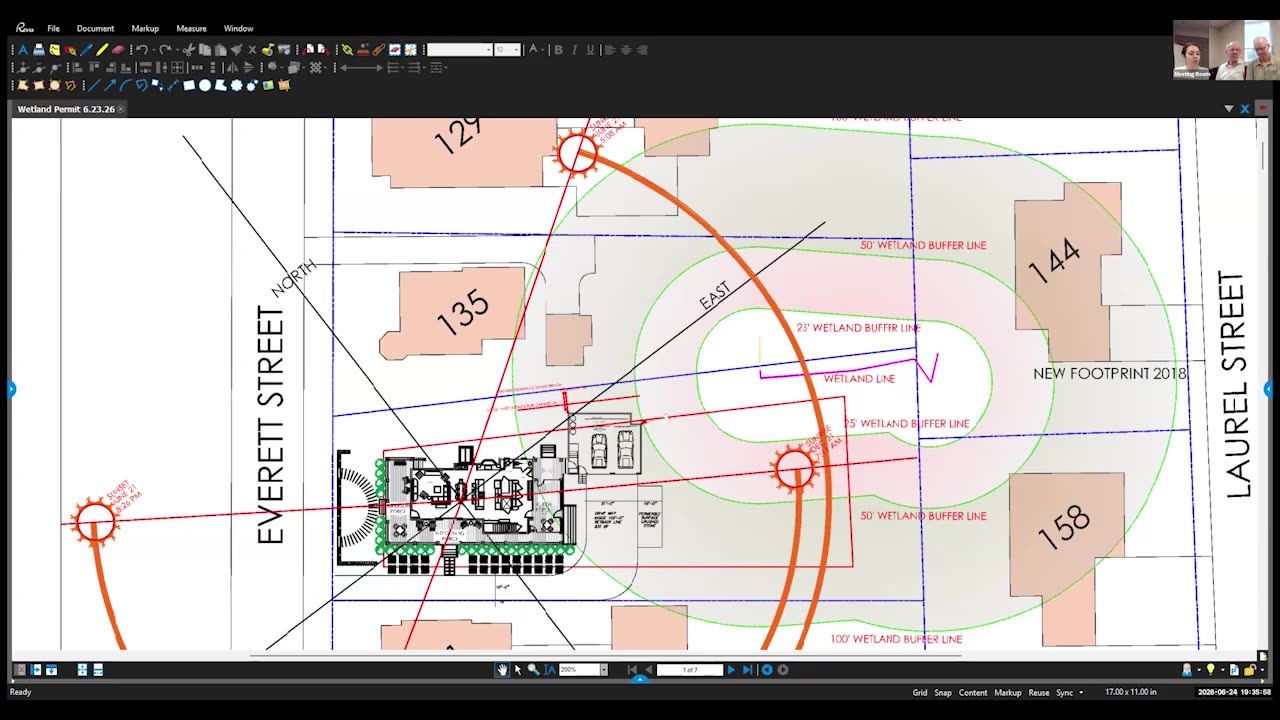Select the Text Box tool
The image size is (1280, 720).
click(23, 50)
